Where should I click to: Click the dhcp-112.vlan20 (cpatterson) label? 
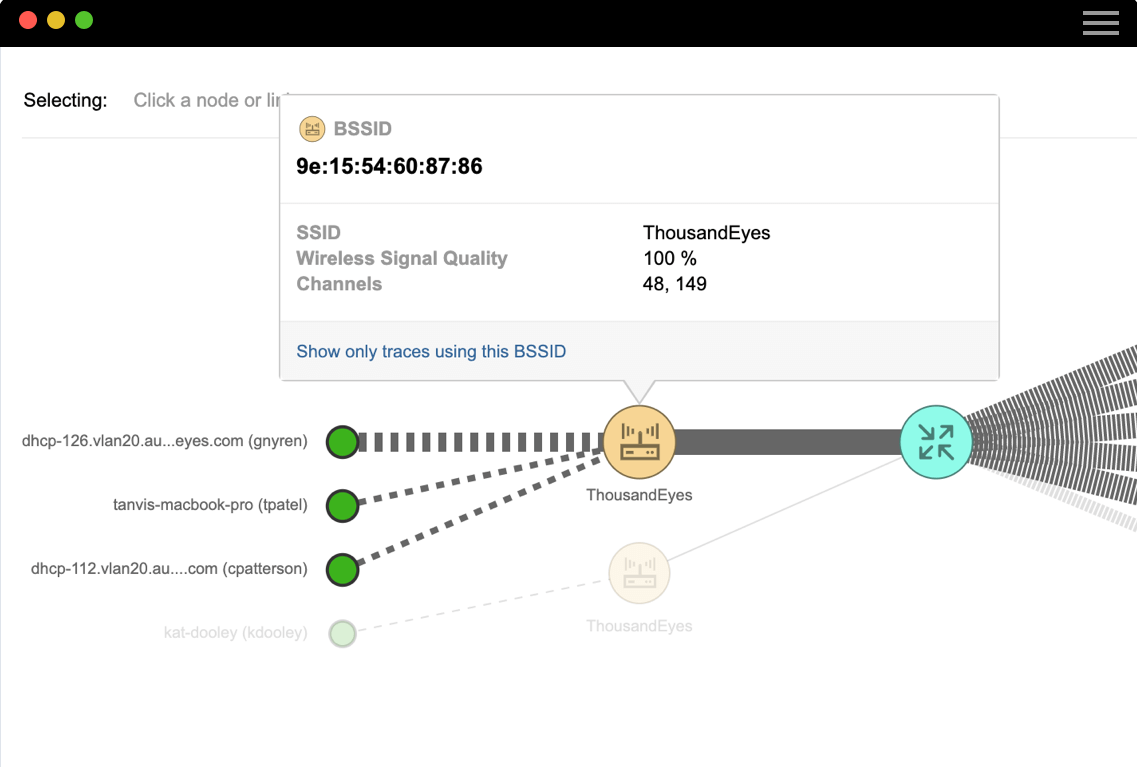tap(169, 569)
